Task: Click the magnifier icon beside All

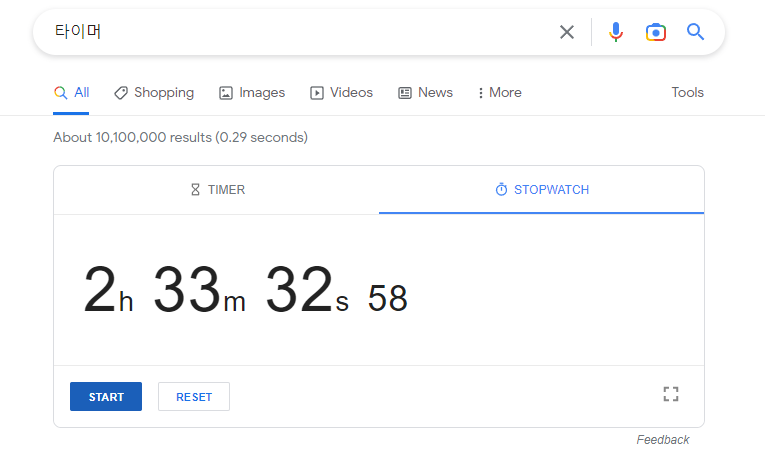Action: click(60, 93)
